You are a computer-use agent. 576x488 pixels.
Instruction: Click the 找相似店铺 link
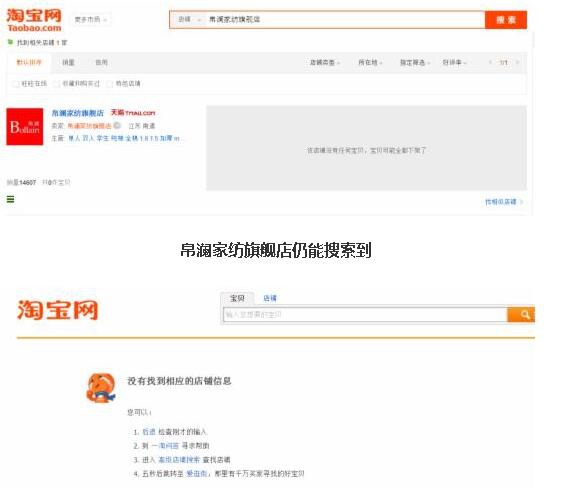pos(504,202)
